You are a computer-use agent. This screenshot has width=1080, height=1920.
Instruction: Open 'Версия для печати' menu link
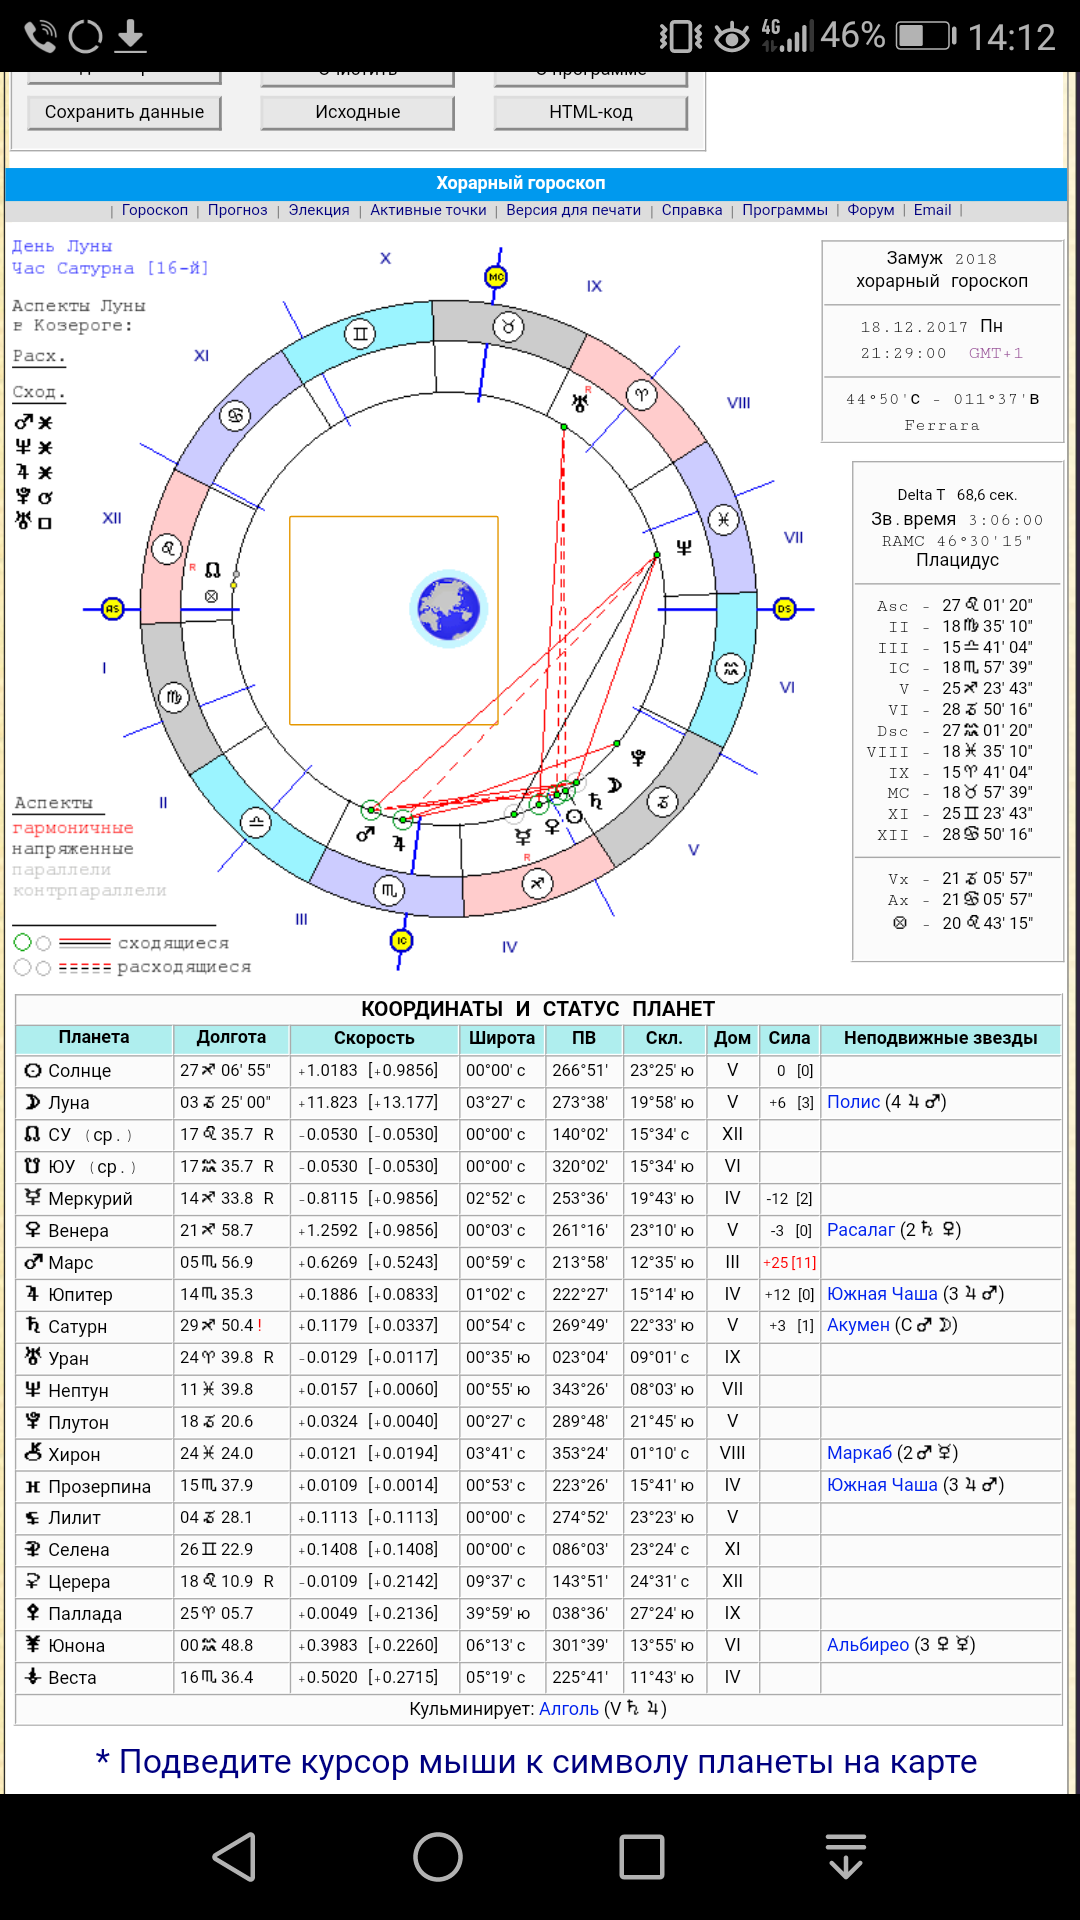pos(573,210)
